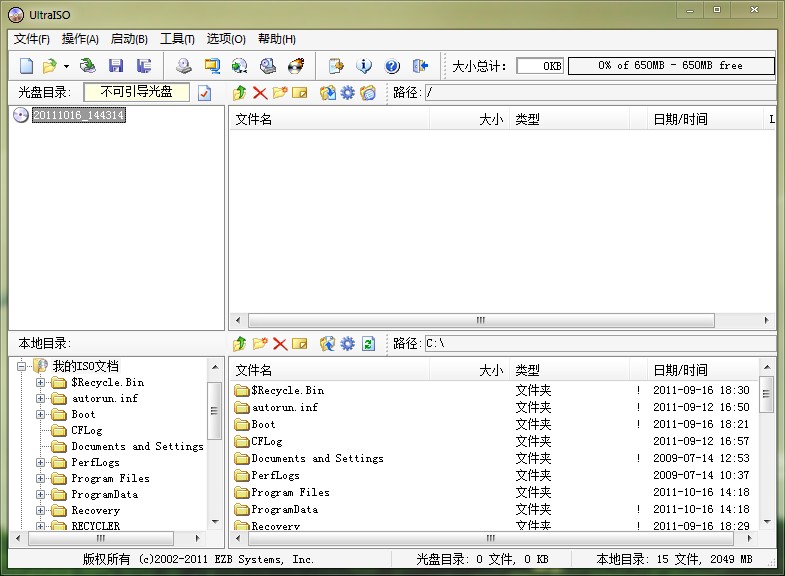Open Help via the question mark icon

point(392,66)
